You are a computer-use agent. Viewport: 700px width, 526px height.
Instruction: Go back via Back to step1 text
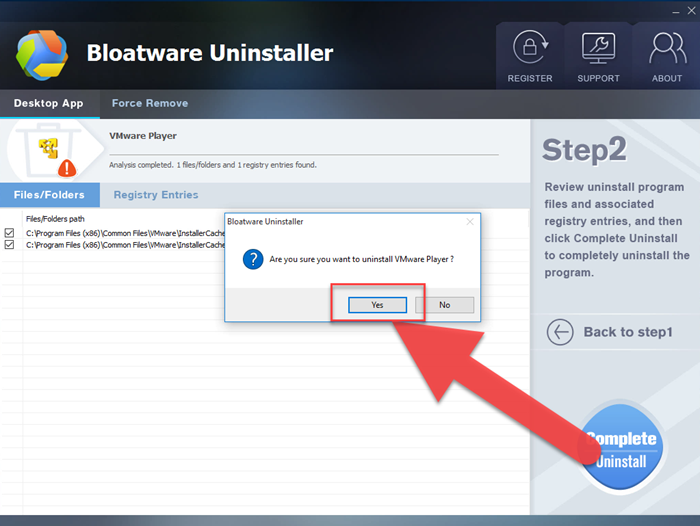[628, 332]
